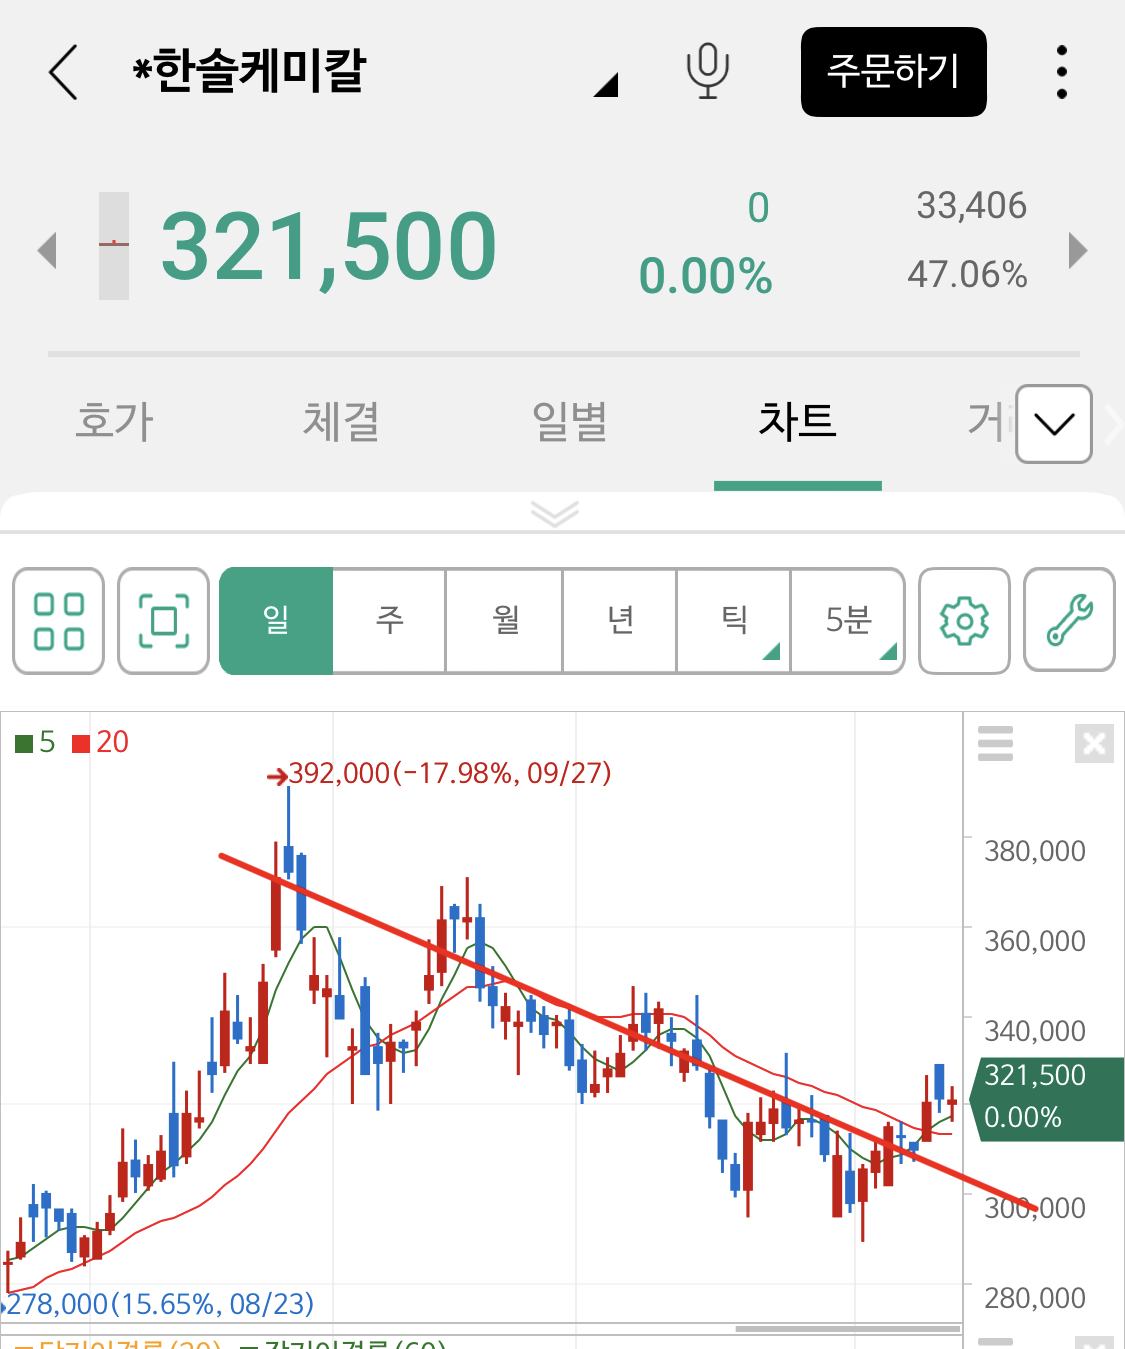Viewport: 1125px width, 1349px height.
Task: Go to previous stock with left triangle
Action: coord(47,250)
